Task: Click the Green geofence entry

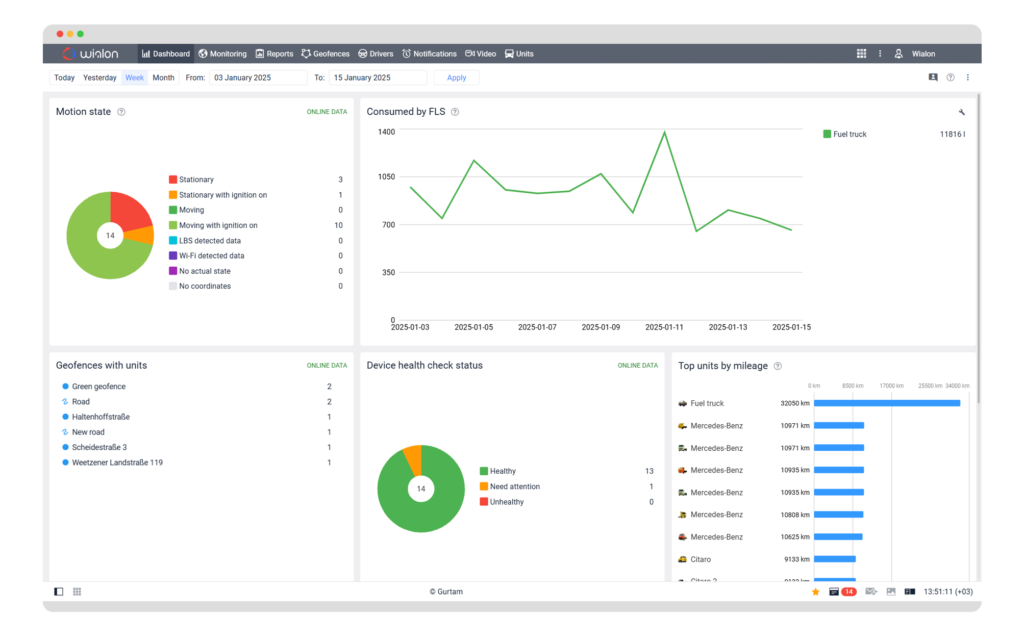Action: pyautogui.click(x=98, y=386)
